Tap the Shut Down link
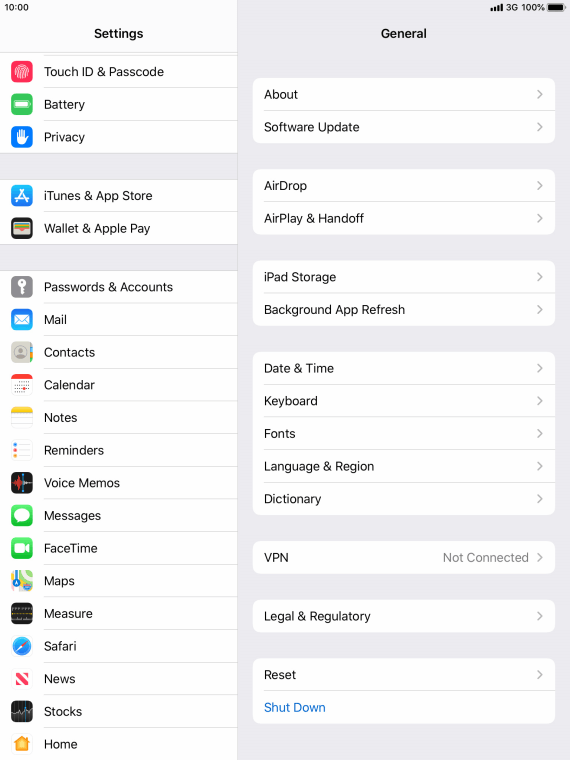Screen dimensions: 570x760 coord(295,708)
